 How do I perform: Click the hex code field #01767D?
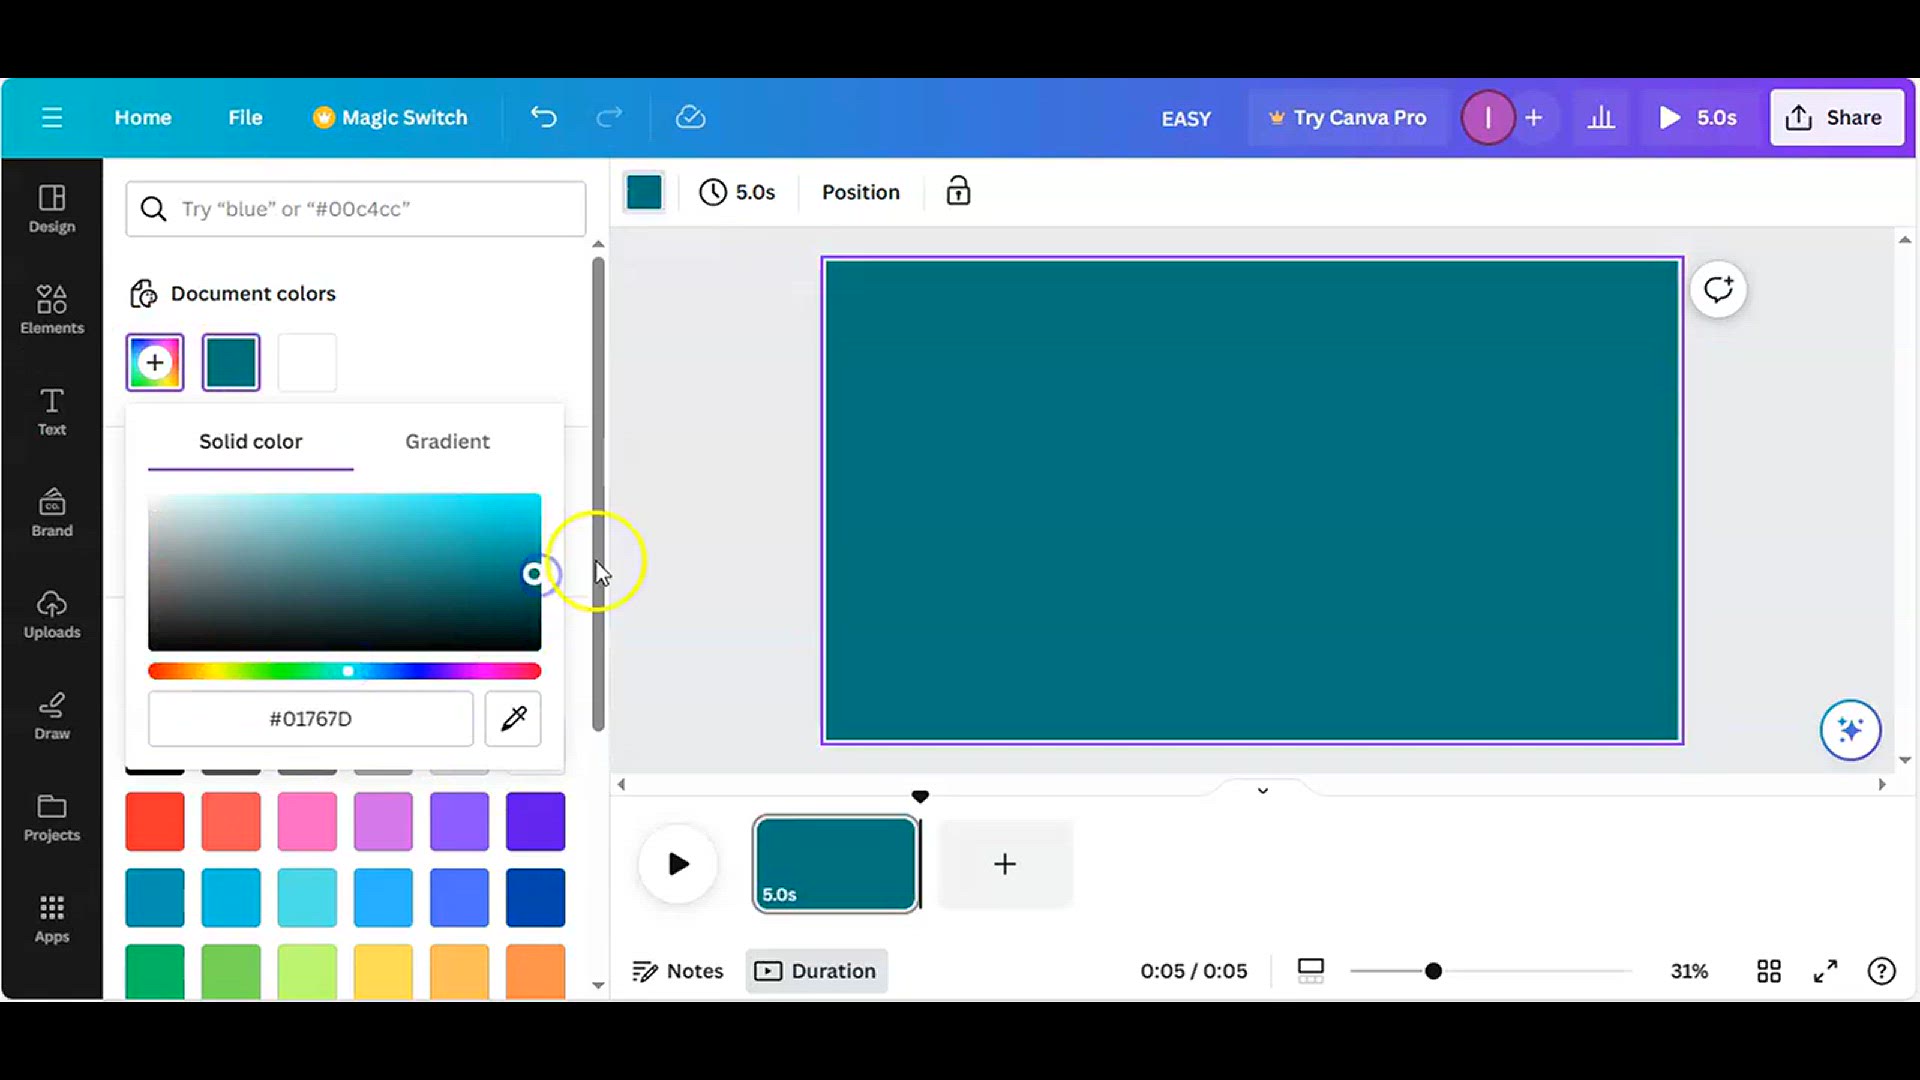pos(311,718)
